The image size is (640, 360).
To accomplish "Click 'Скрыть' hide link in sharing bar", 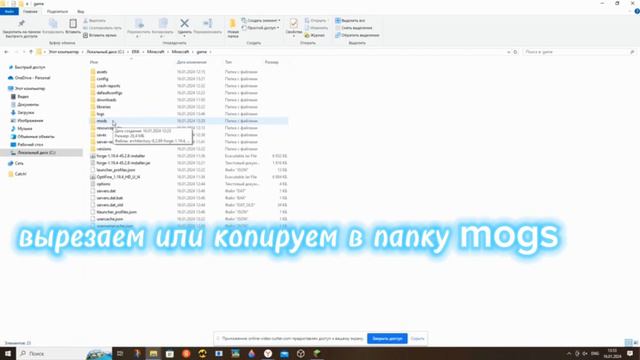I will pyautogui.click(x=417, y=338).
